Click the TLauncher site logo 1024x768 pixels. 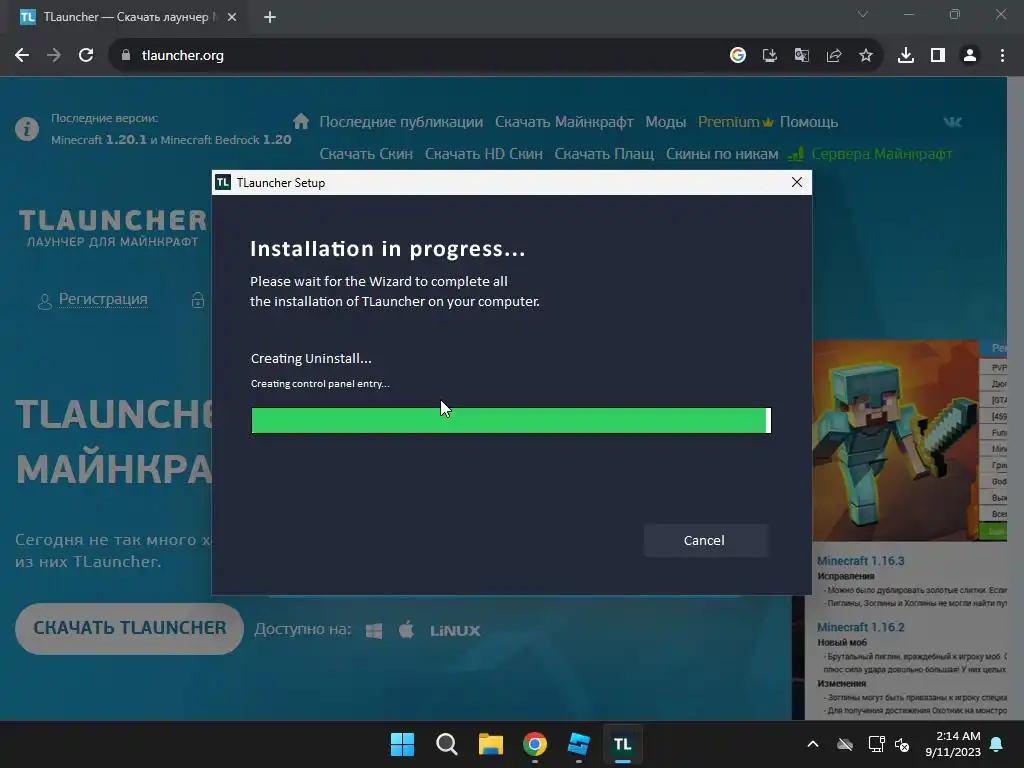click(x=112, y=228)
